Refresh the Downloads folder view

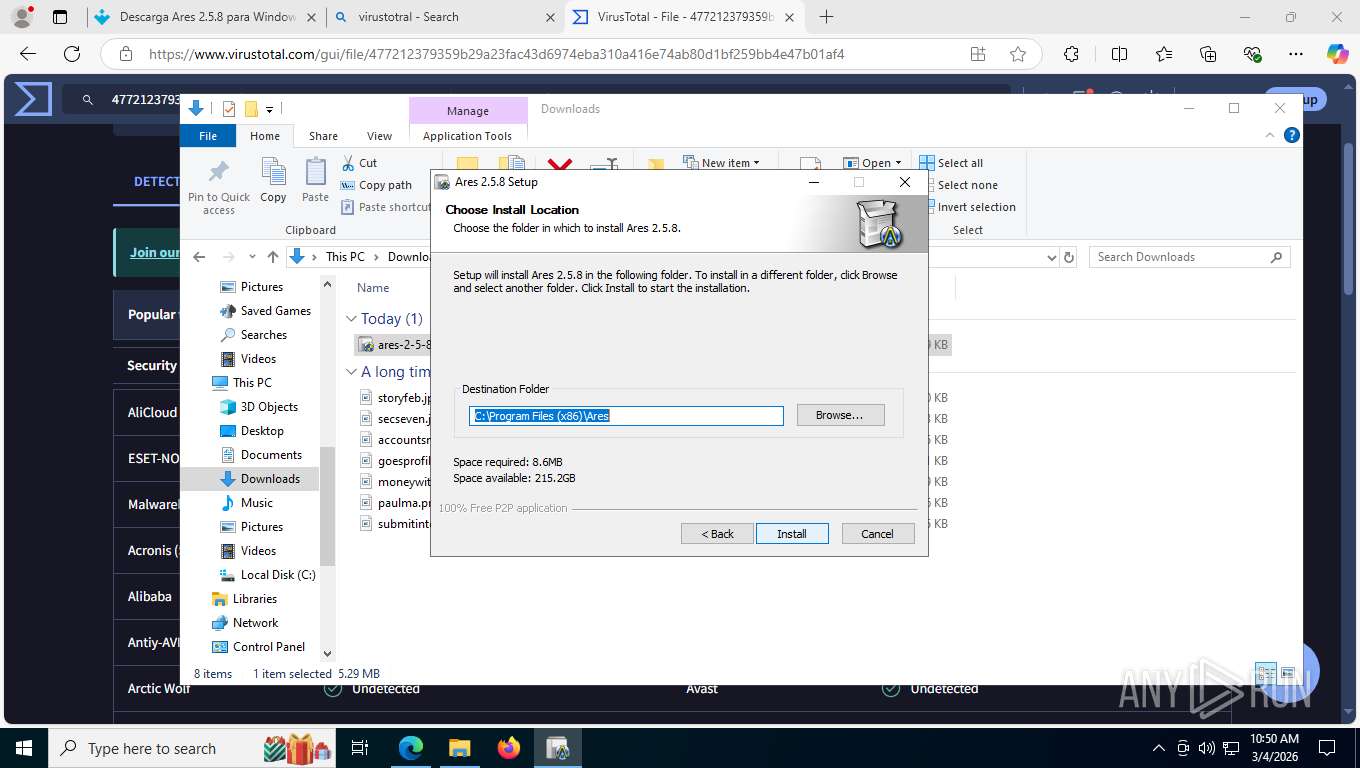(x=1069, y=257)
